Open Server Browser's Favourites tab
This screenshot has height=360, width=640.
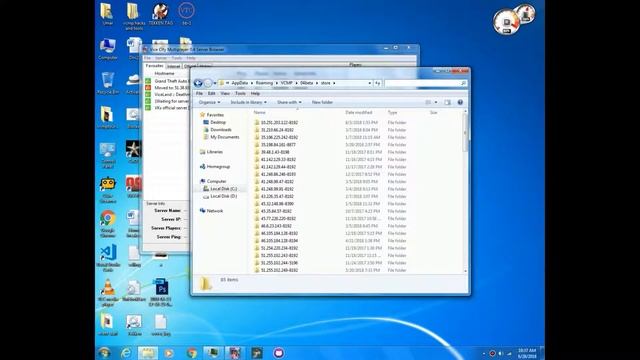click(154, 66)
